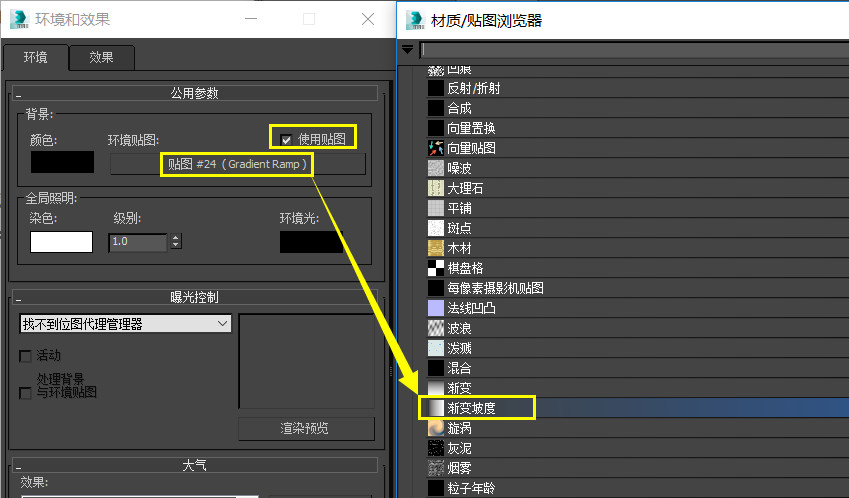This screenshot has width=849, height=498.
Task: Select the 粒子年龄 list row text
Action: (471, 488)
